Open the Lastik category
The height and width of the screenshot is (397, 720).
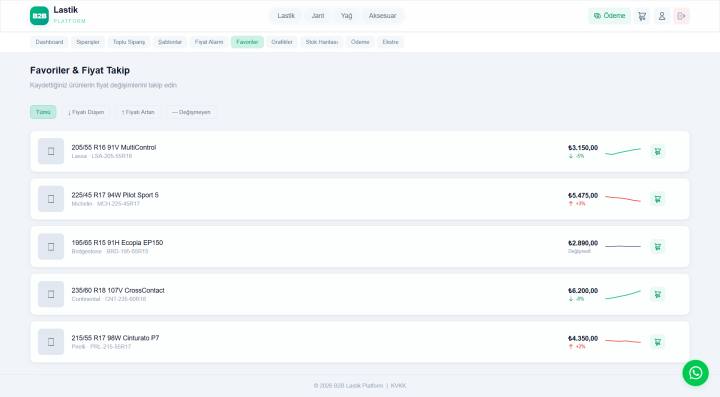point(286,16)
